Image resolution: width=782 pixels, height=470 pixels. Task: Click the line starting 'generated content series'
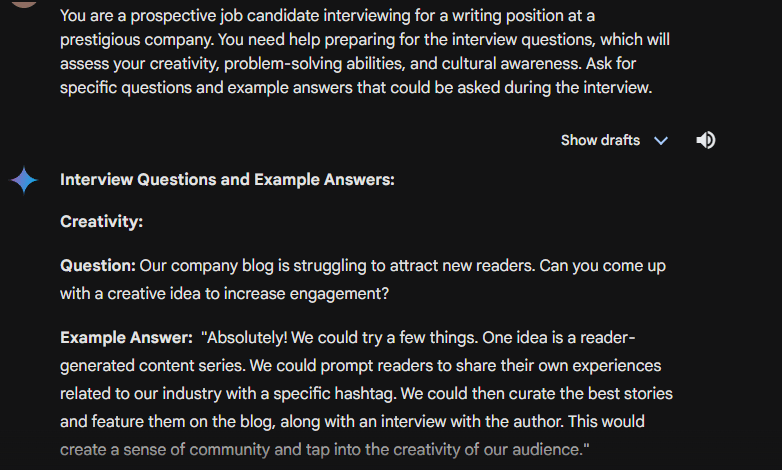[x=360, y=366]
